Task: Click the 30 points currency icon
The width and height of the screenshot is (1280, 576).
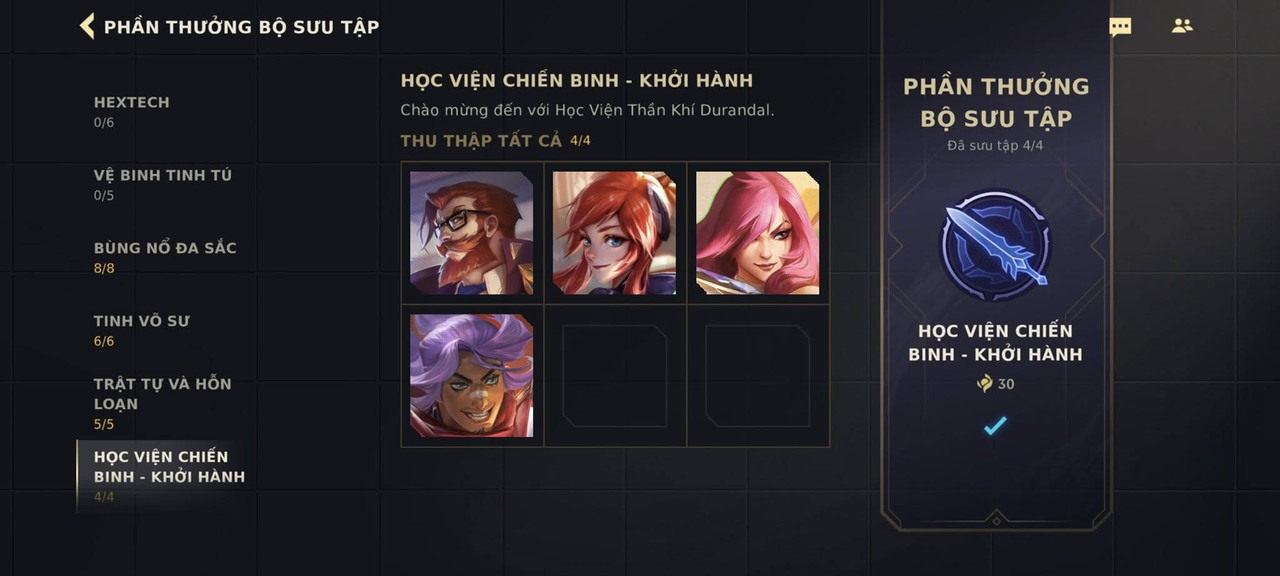Action: click(985, 384)
